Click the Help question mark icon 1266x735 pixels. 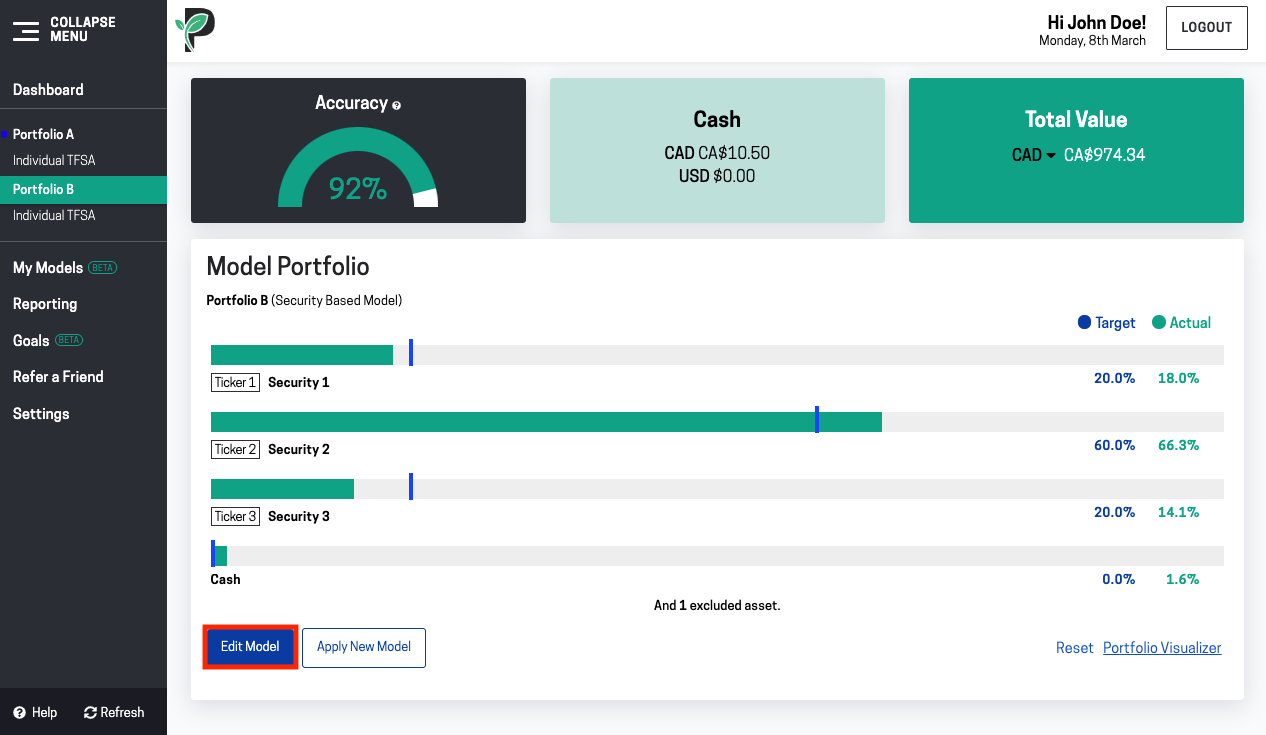[19, 713]
